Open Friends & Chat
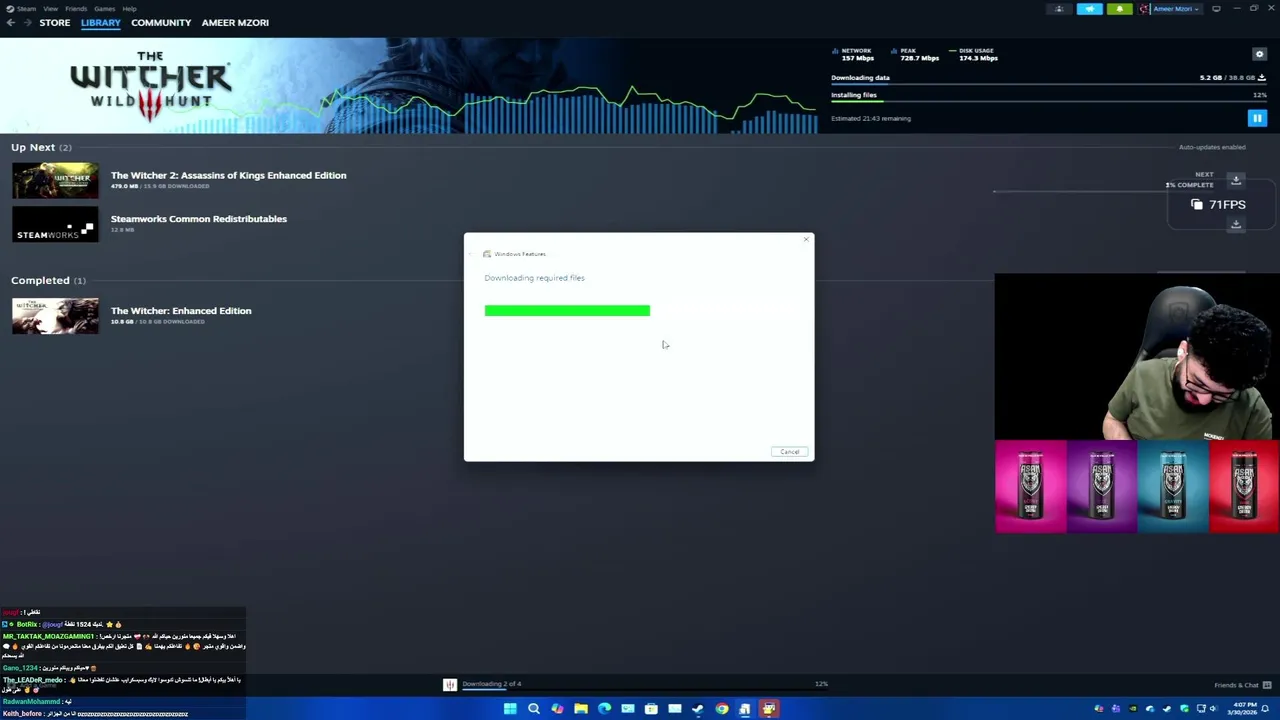Screen dimensions: 1280x720 point(1236,685)
